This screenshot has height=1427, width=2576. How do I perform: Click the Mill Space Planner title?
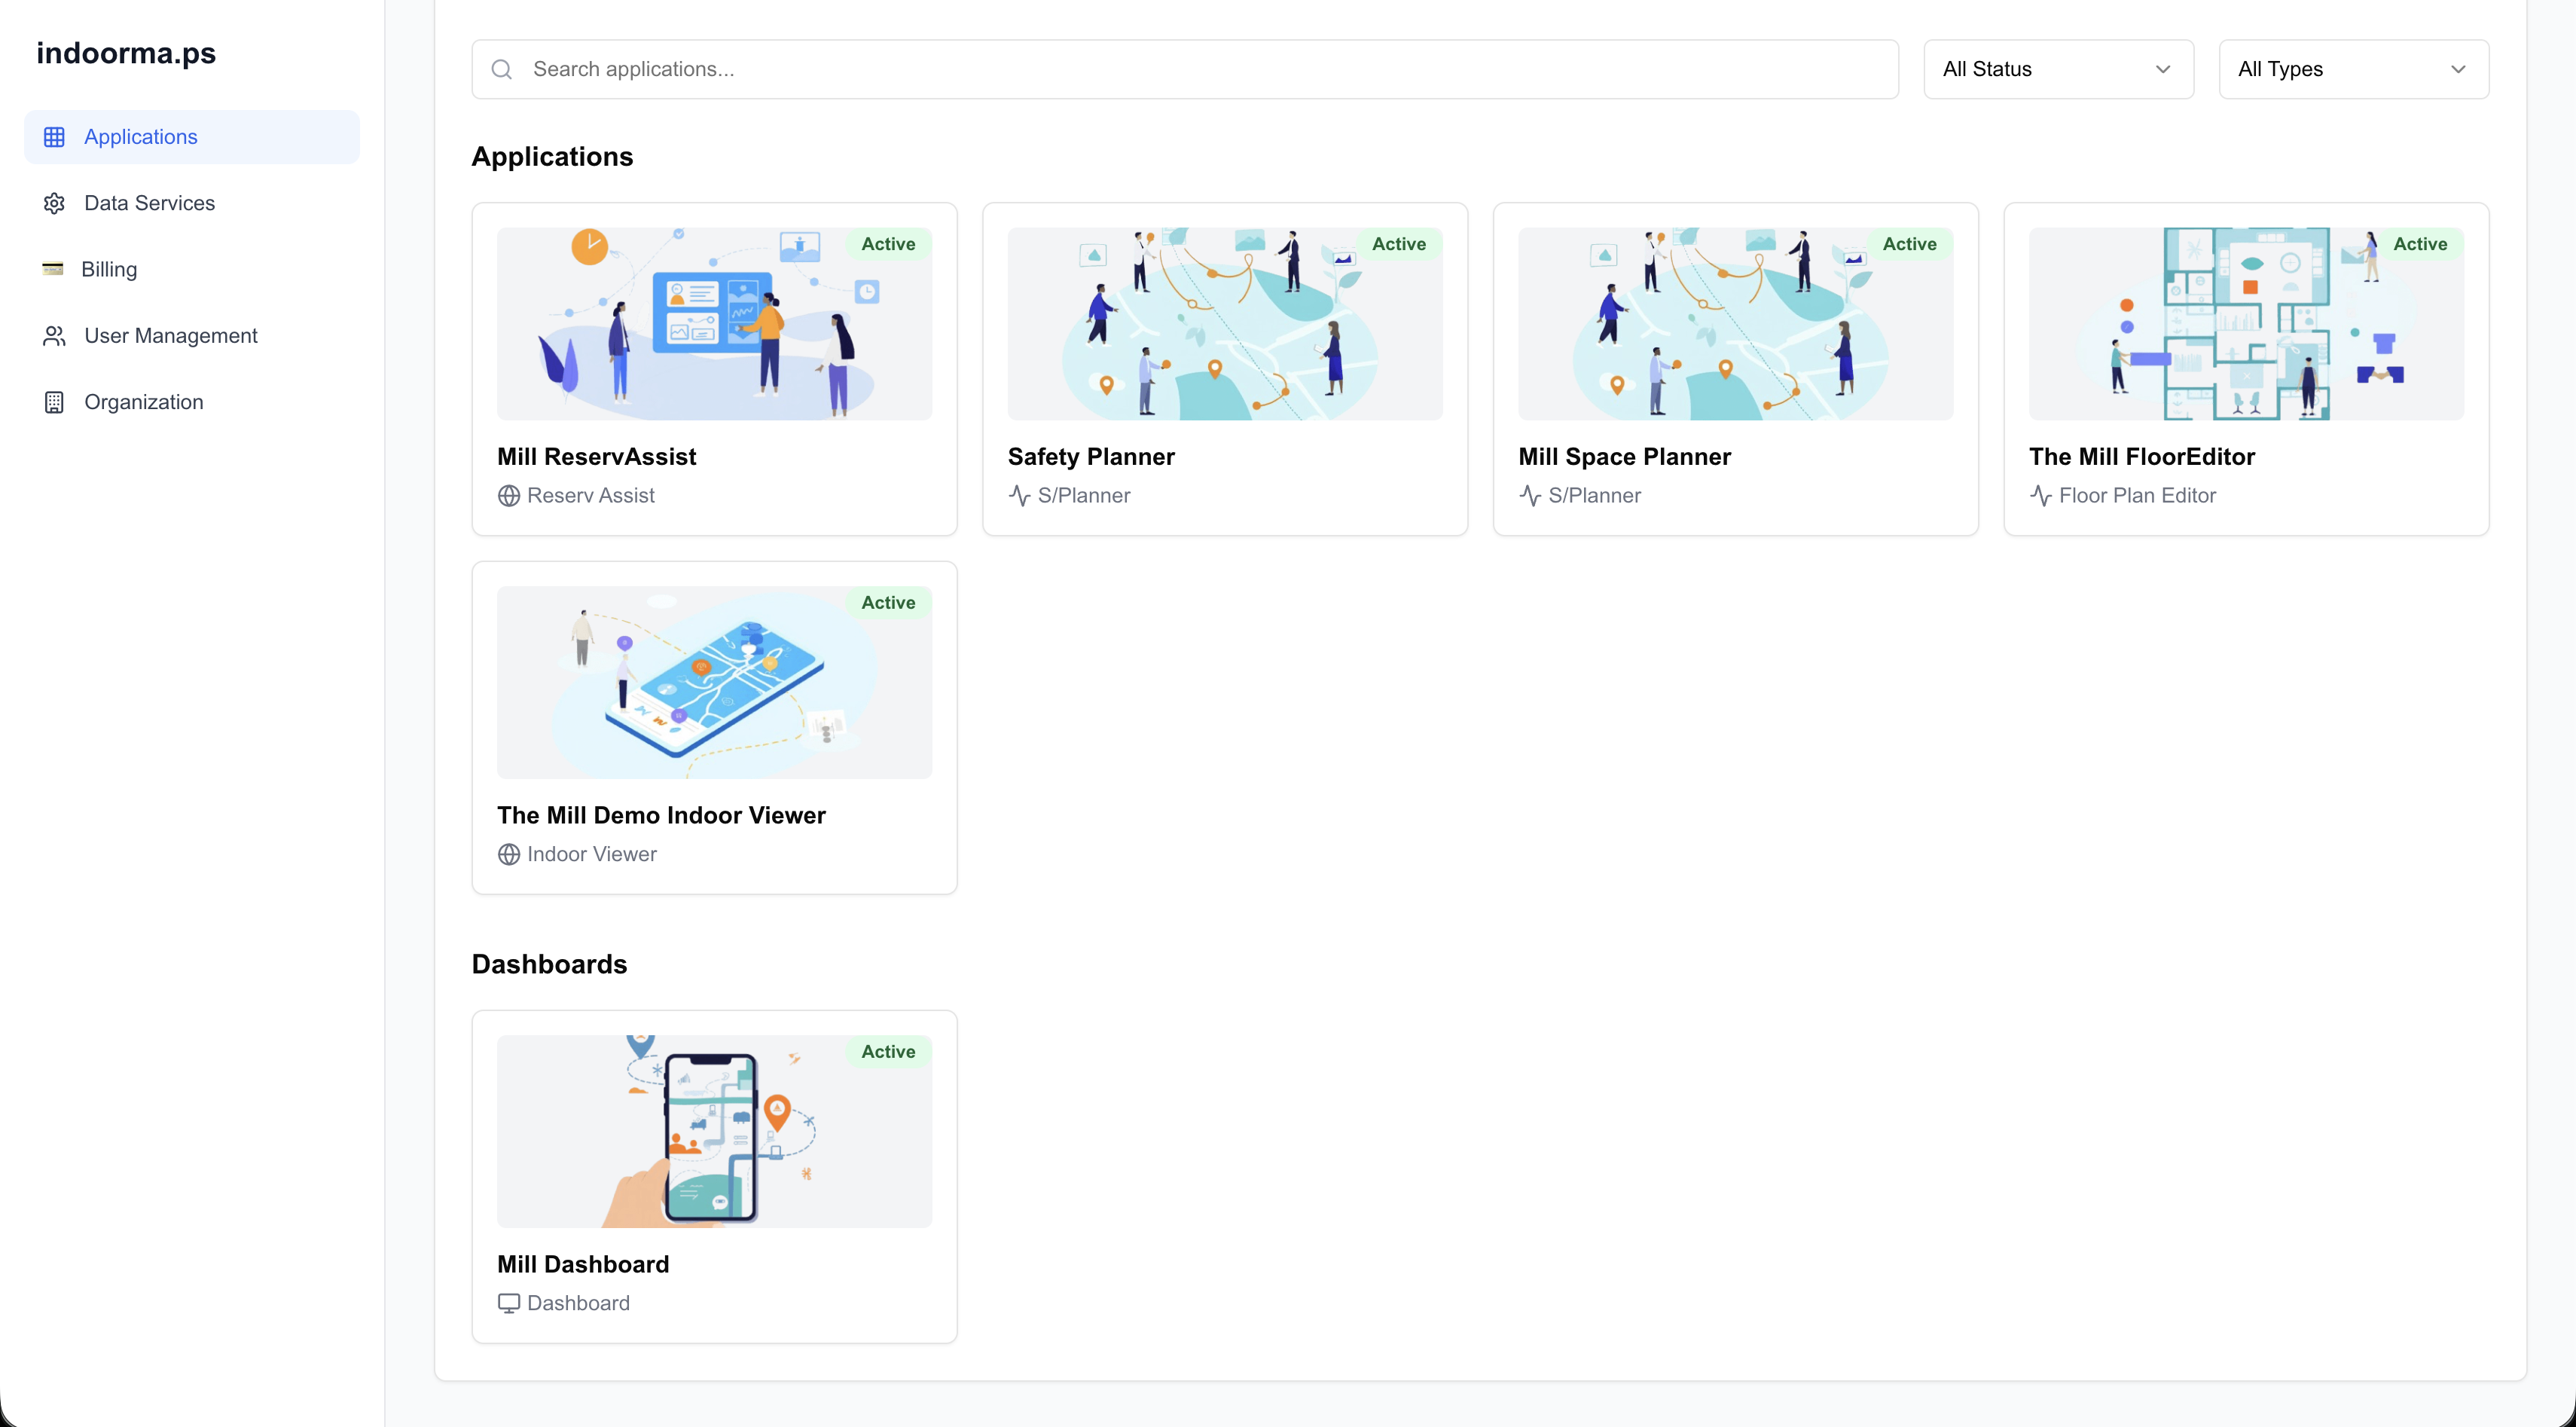click(x=1624, y=457)
